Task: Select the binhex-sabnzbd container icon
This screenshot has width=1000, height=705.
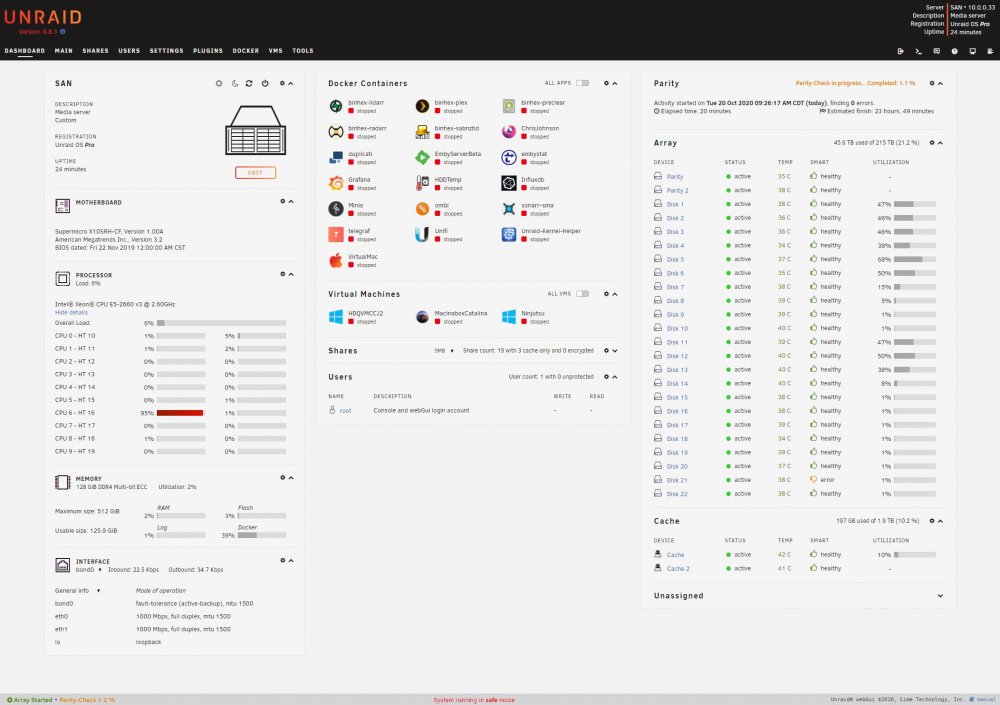Action: click(x=422, y=131)
